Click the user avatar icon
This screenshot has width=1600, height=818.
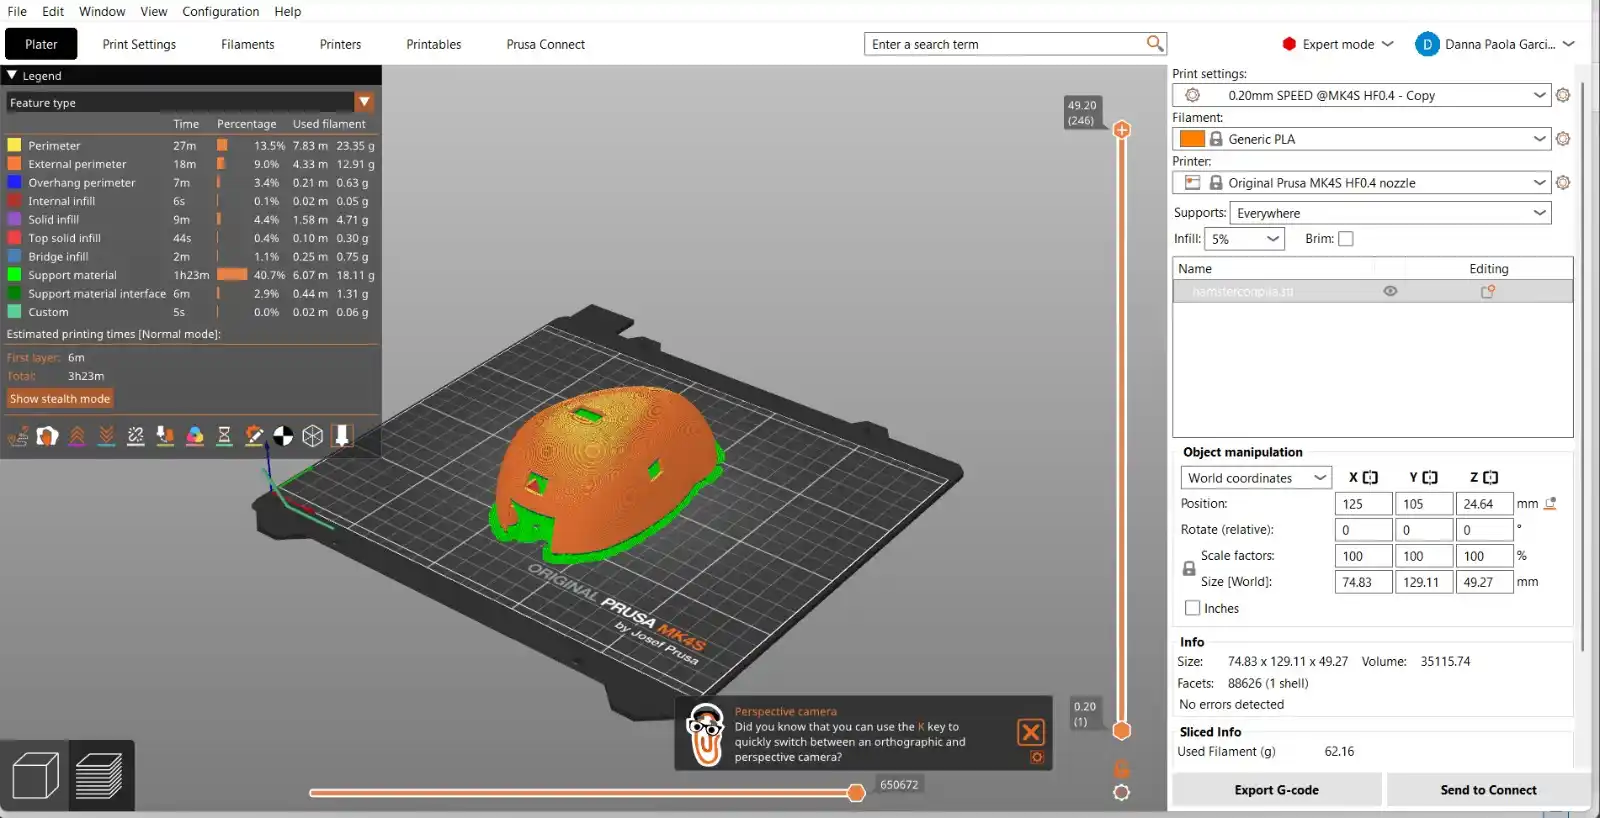coord(1427,44)
